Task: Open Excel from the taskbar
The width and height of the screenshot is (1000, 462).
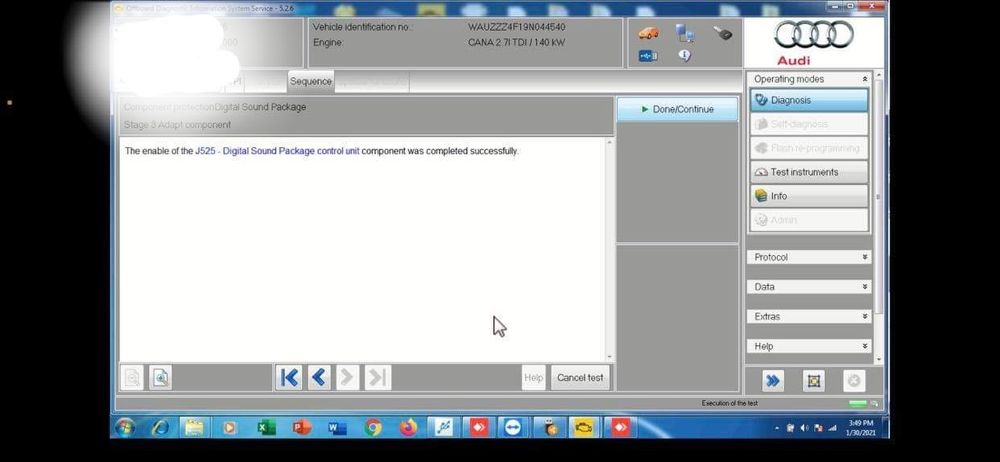Action: (x=267, y=427)
